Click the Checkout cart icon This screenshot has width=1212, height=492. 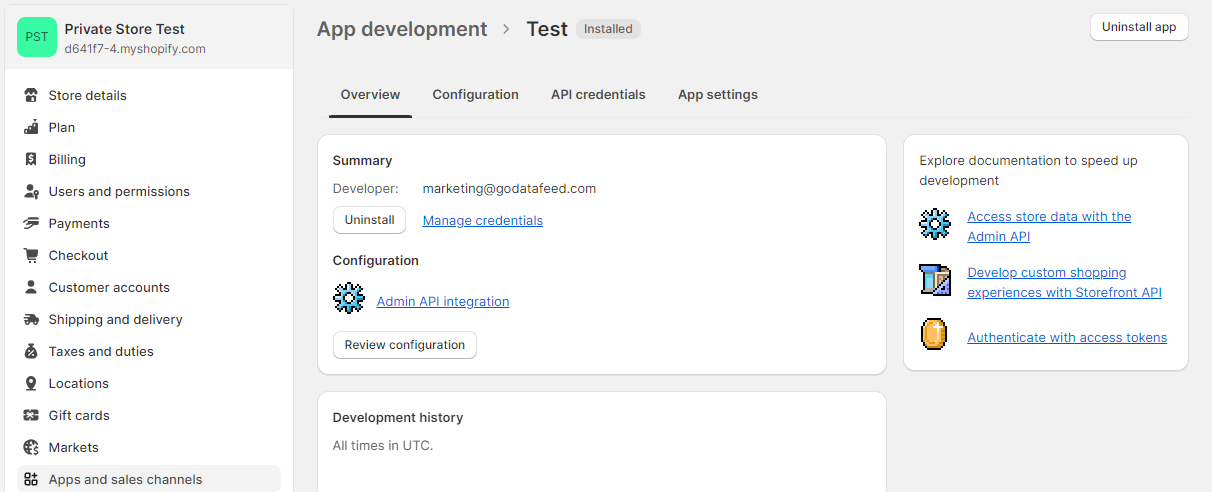(x=31, y=256)
